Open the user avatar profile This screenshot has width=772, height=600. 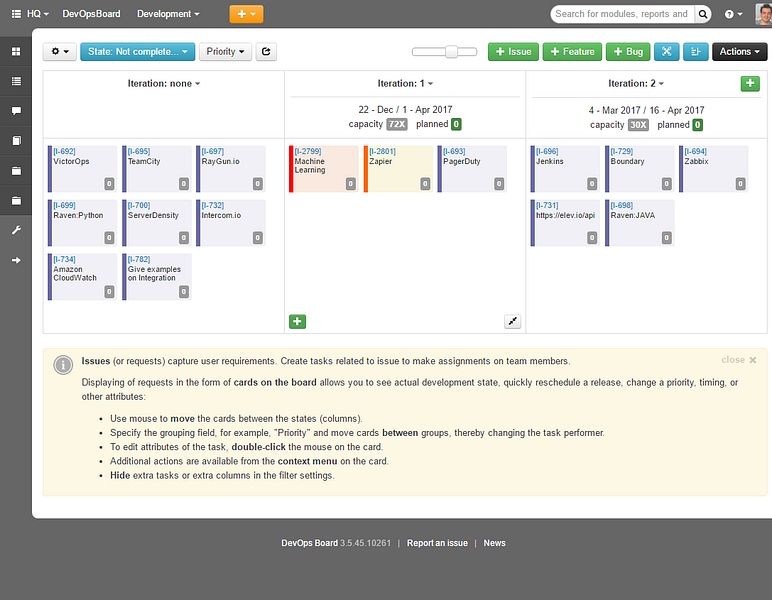(x=763, y=14)
